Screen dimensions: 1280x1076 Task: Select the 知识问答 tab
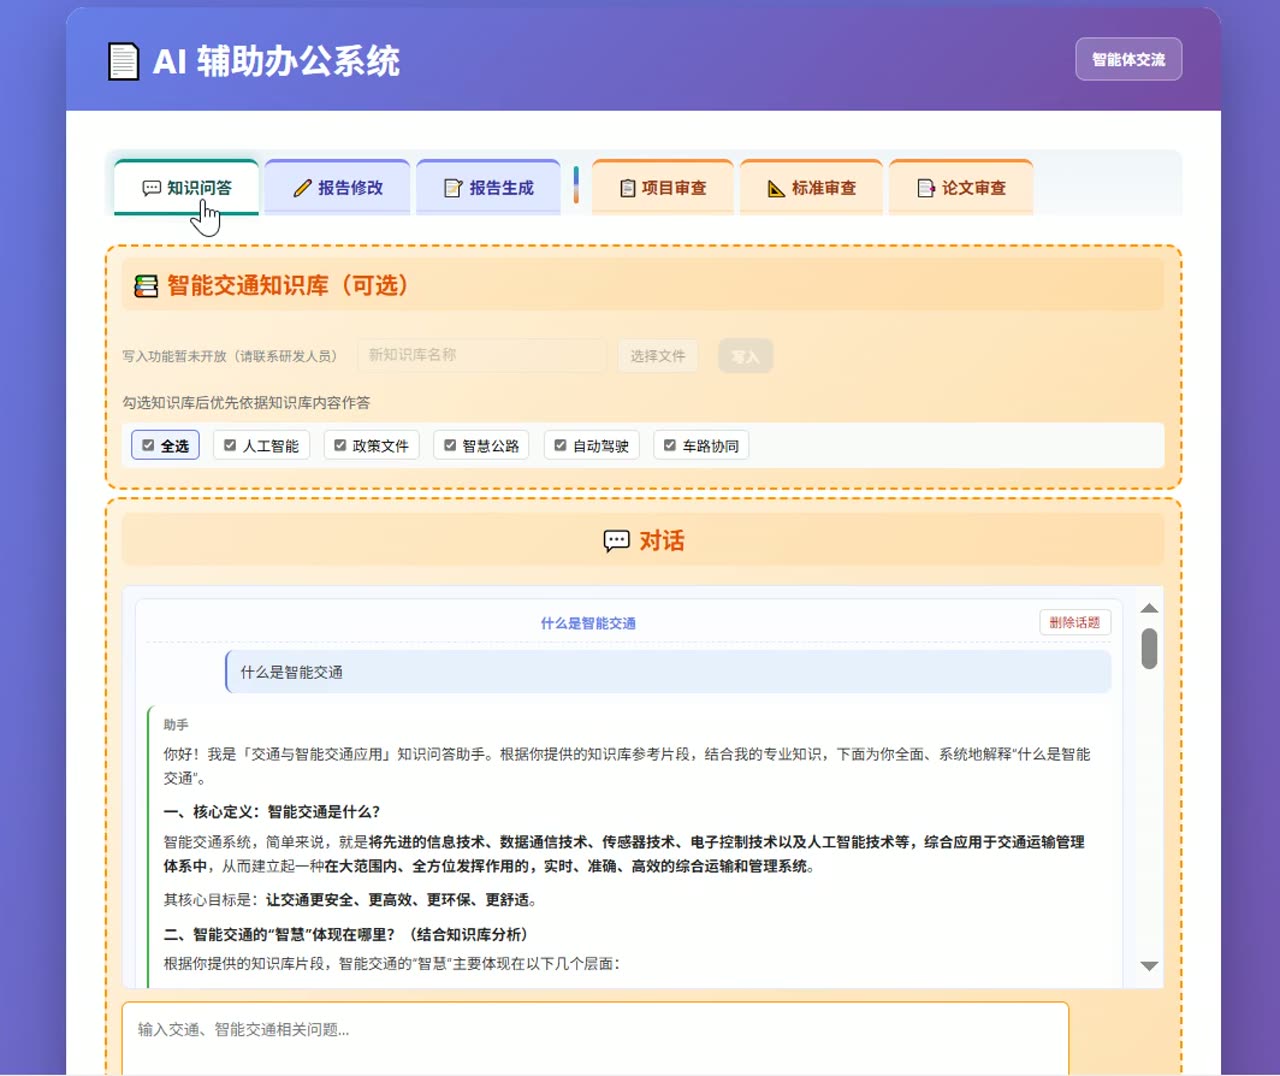point(186,188)
